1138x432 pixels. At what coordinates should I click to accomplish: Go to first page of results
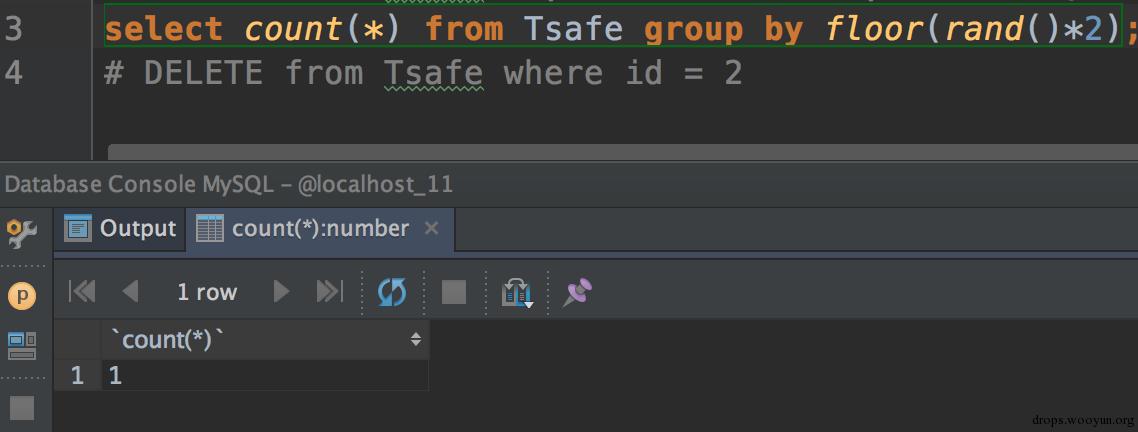click(x=82, y=292)
